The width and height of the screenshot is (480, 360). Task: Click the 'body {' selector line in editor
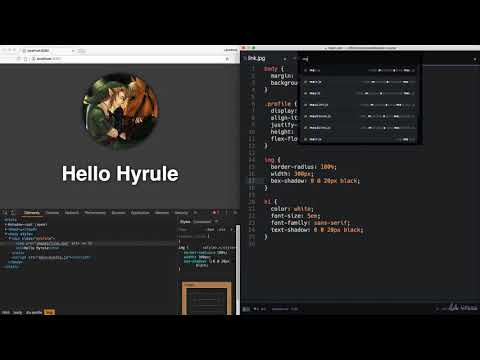point(274,69)
